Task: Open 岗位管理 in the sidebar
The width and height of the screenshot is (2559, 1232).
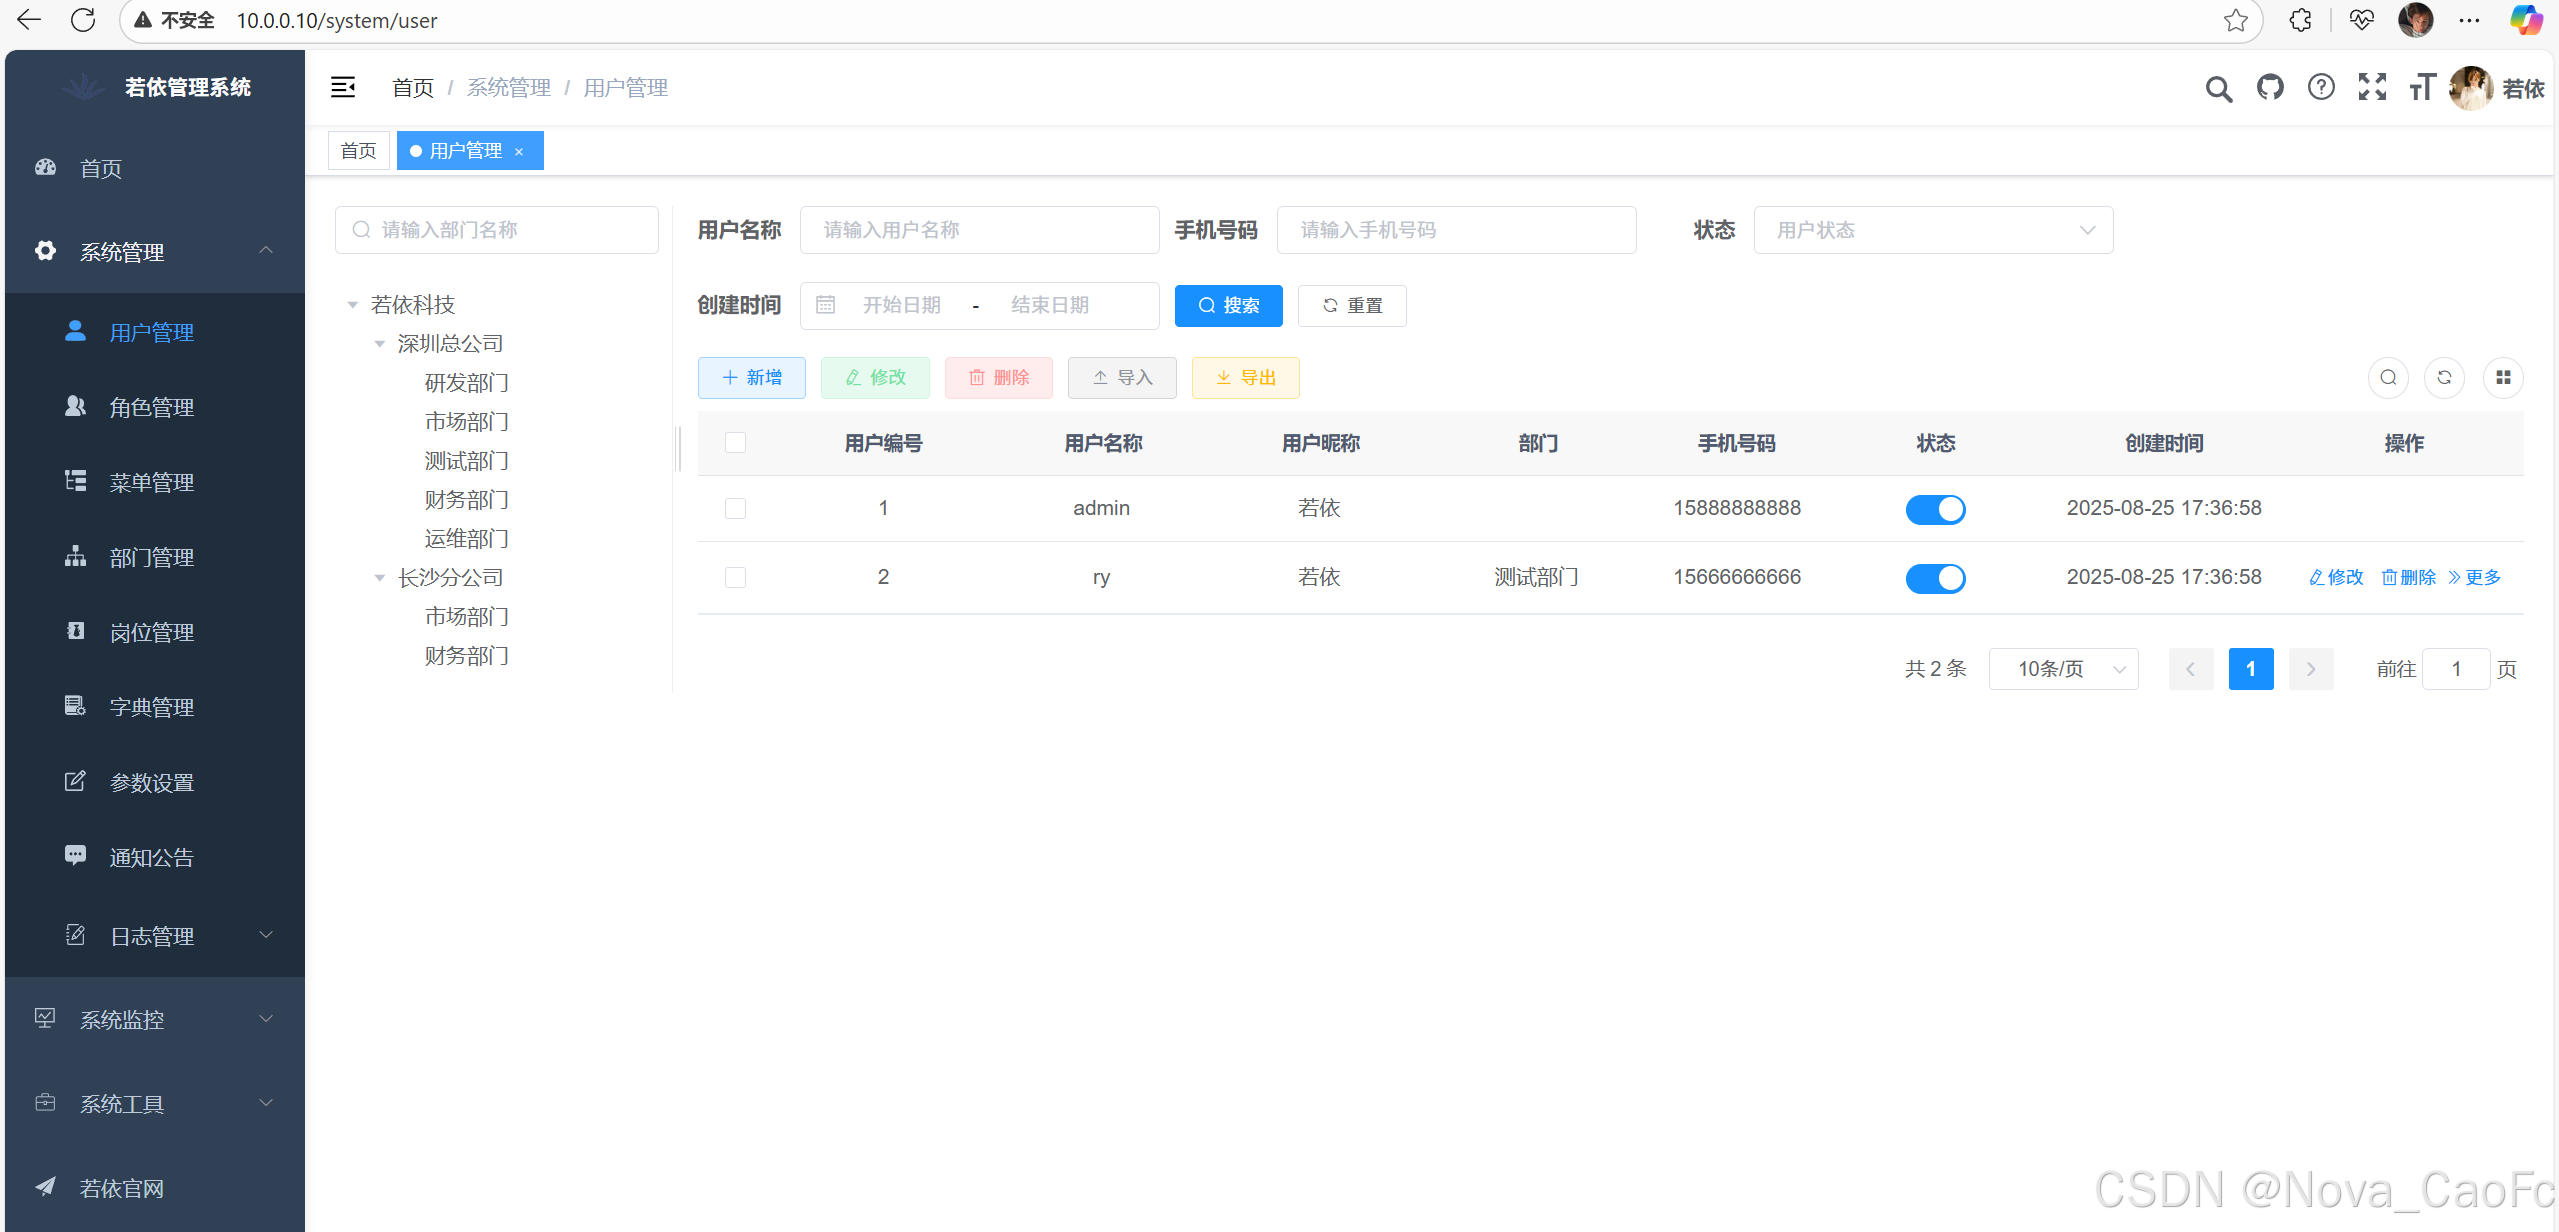Action: click(155, 632)
